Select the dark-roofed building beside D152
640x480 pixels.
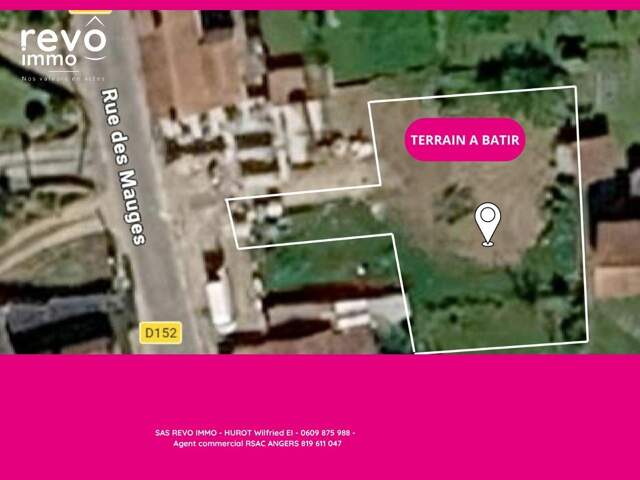tap(61, 324)
